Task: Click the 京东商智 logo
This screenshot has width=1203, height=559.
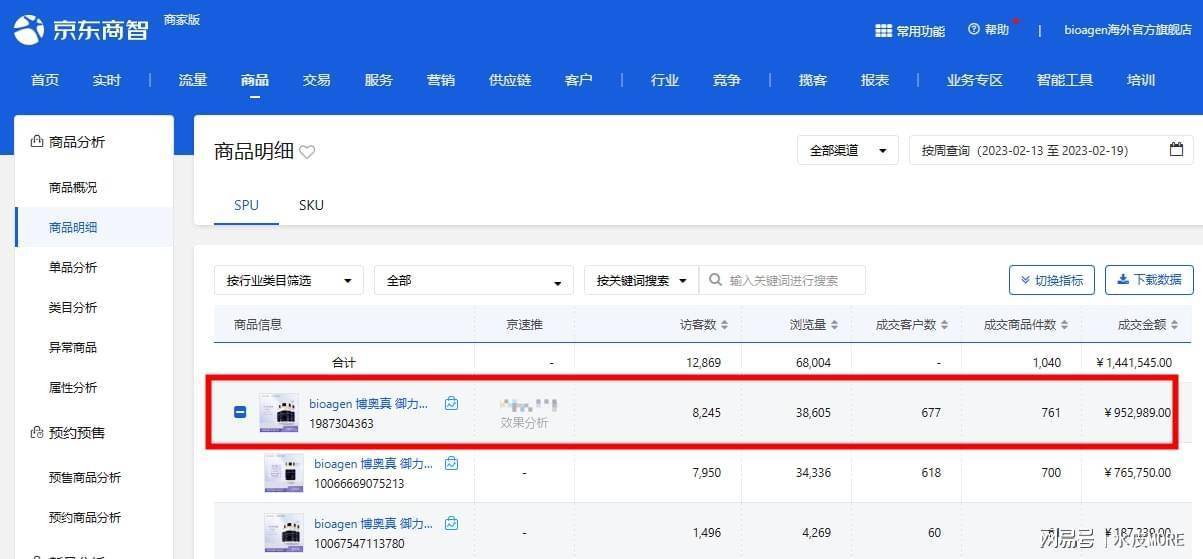Action: pyautogui.click(x=81, y=29)
